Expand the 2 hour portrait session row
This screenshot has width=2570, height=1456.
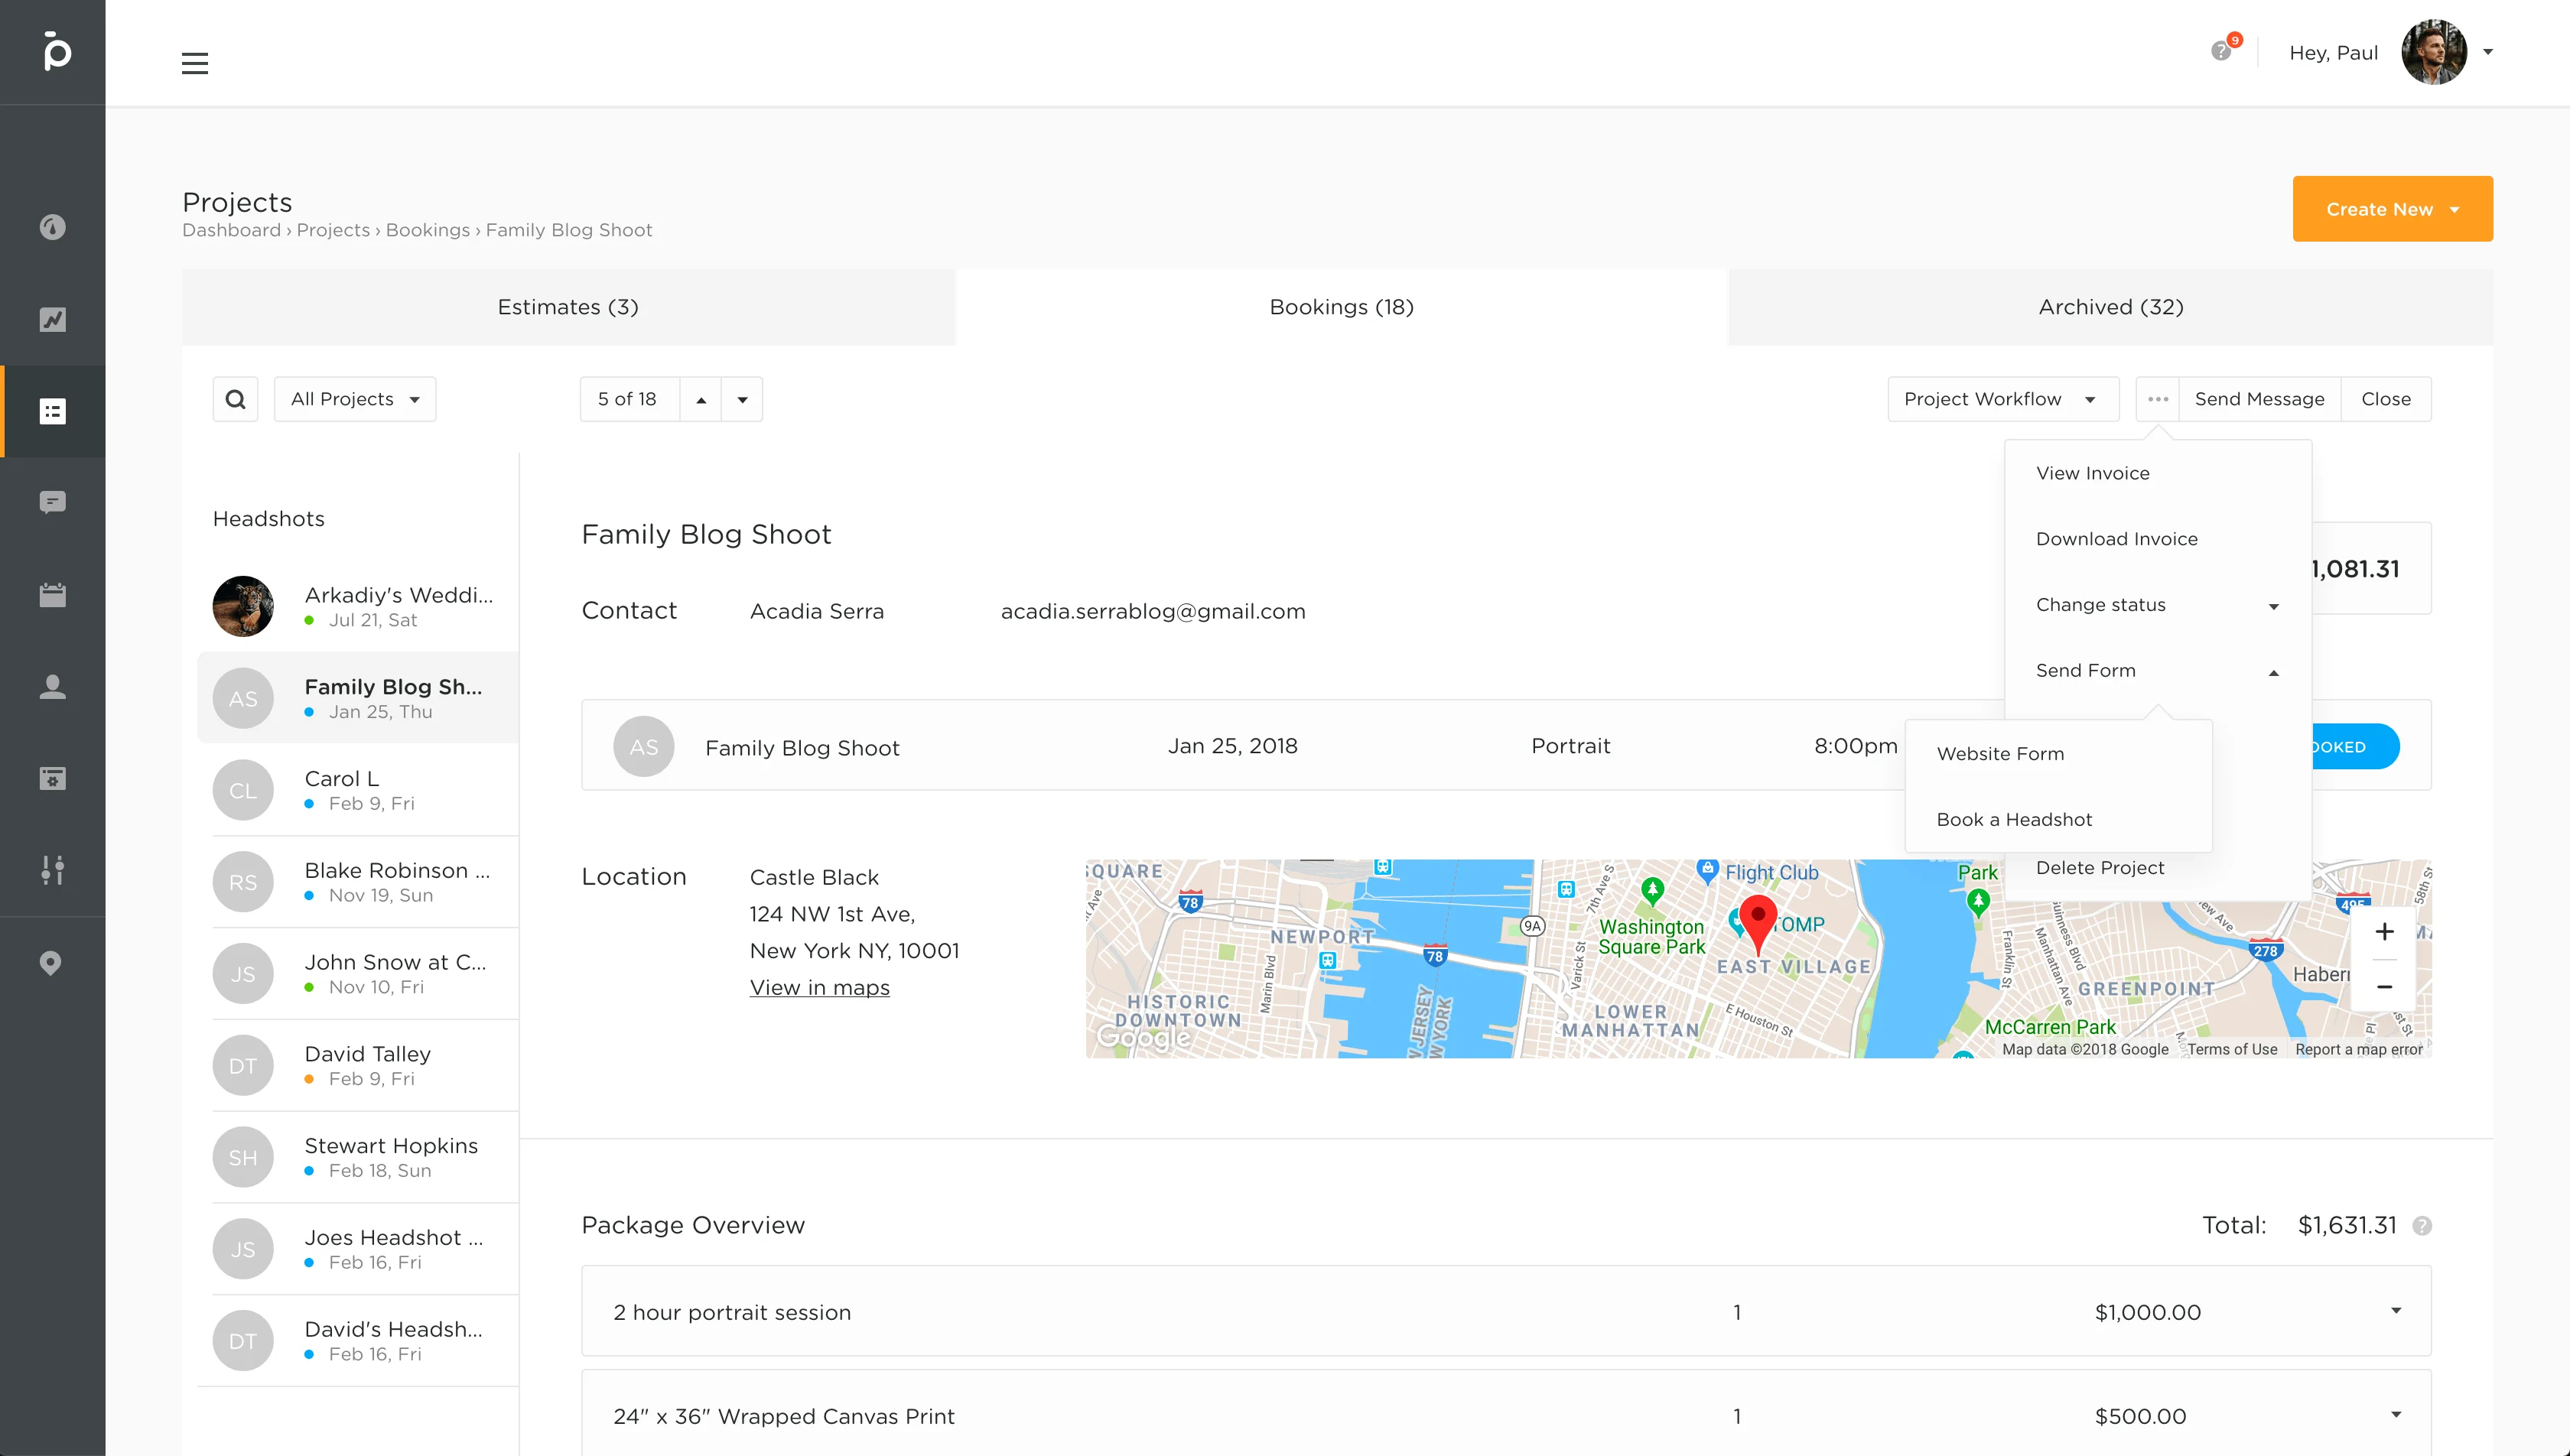[2396, 1311]
